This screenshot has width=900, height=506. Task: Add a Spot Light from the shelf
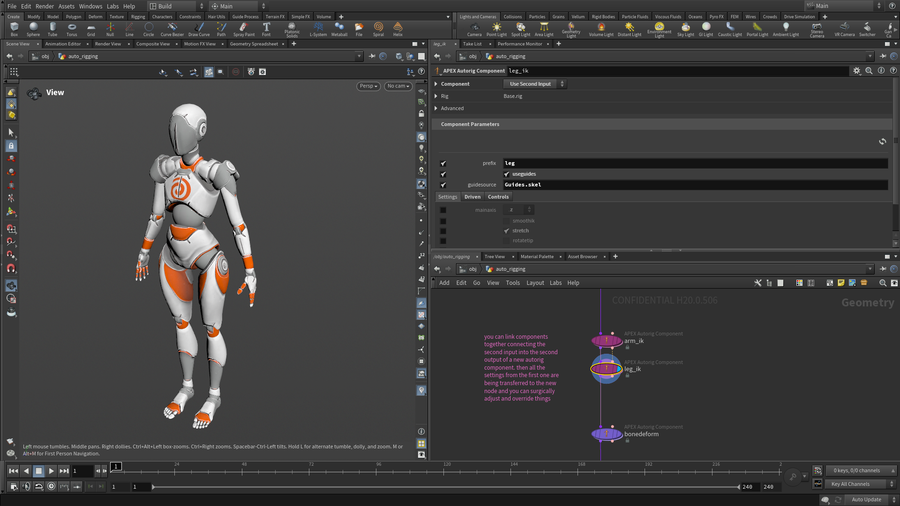pos(521,29)
